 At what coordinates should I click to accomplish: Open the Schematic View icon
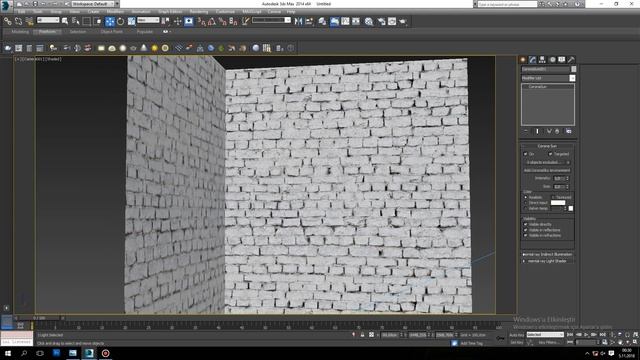tap(356, 21)
